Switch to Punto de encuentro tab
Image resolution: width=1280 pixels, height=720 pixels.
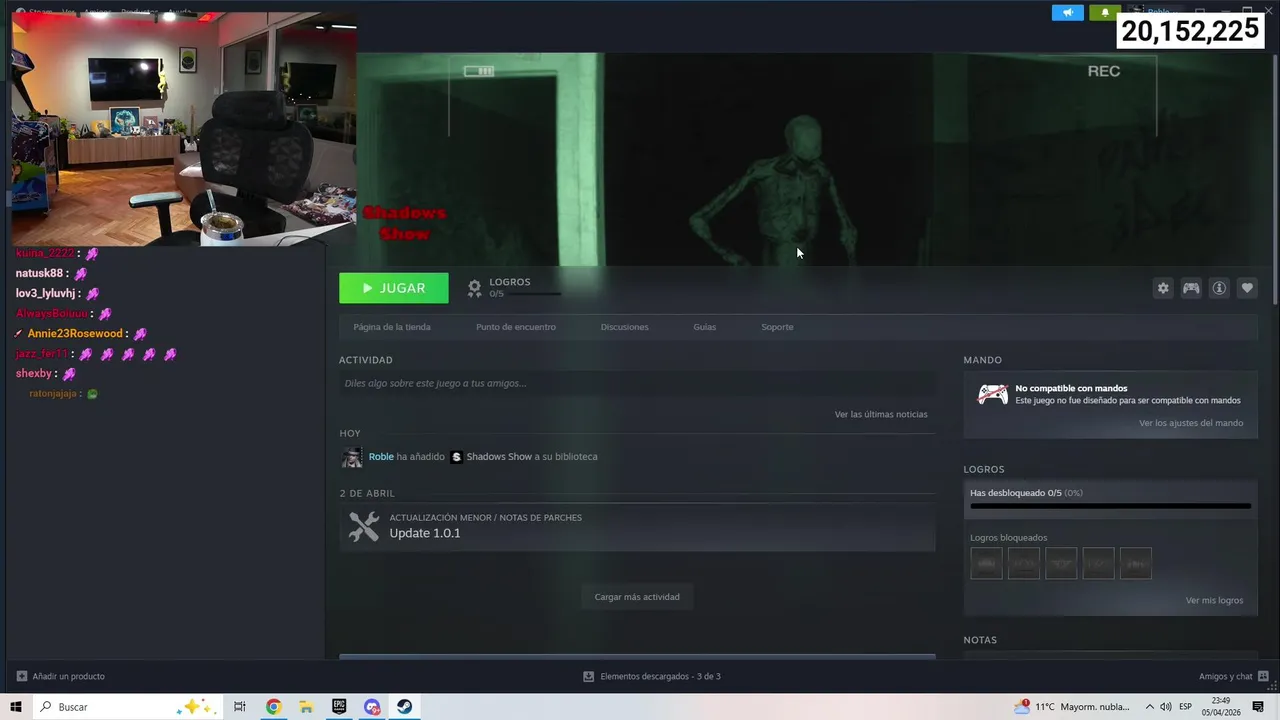click(516, 327)
